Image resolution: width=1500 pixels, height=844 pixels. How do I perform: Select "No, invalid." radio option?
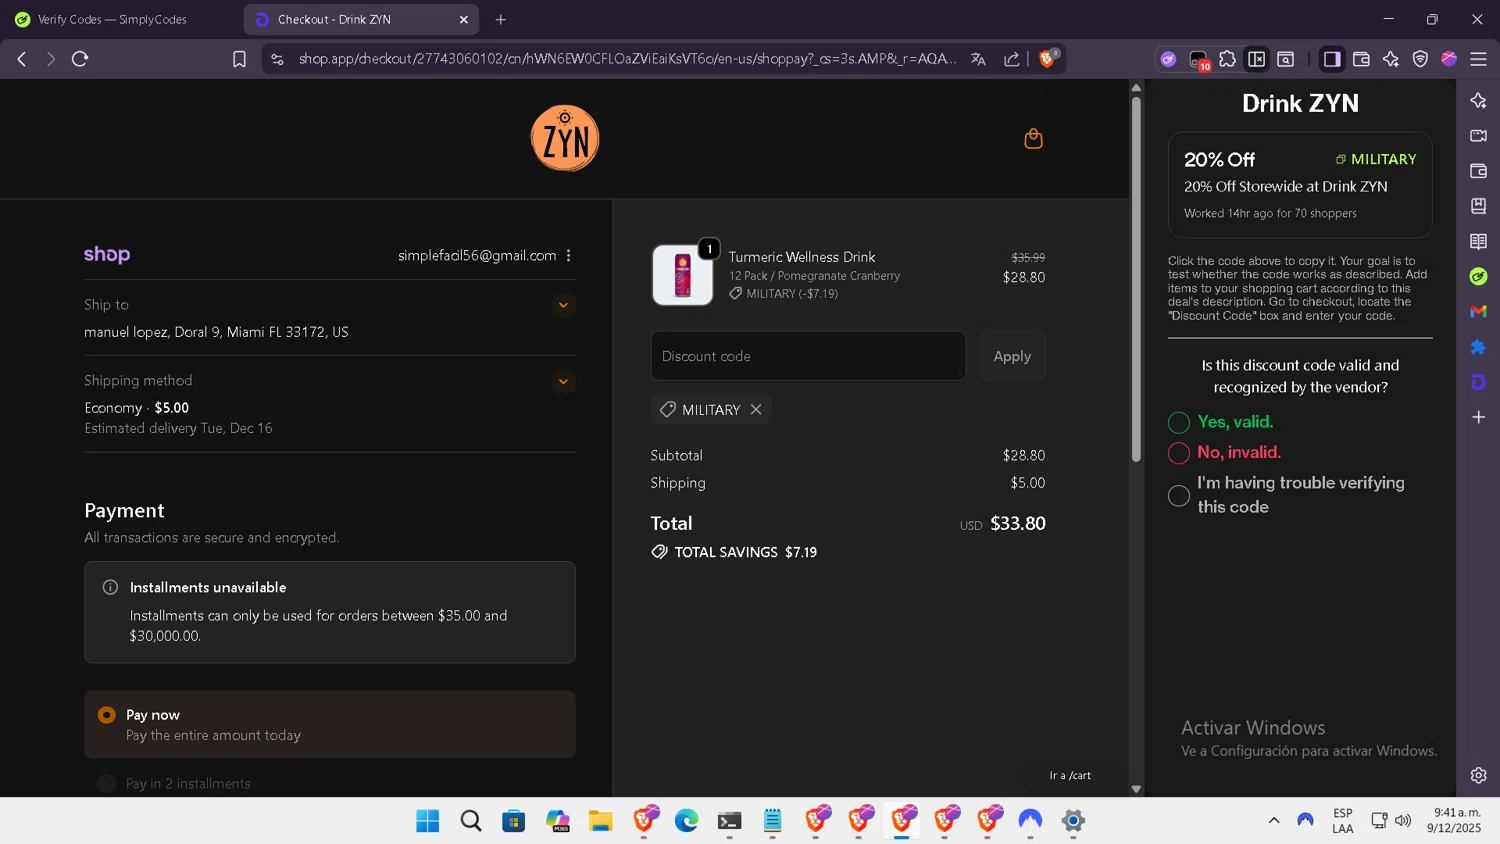point(1179,453)
